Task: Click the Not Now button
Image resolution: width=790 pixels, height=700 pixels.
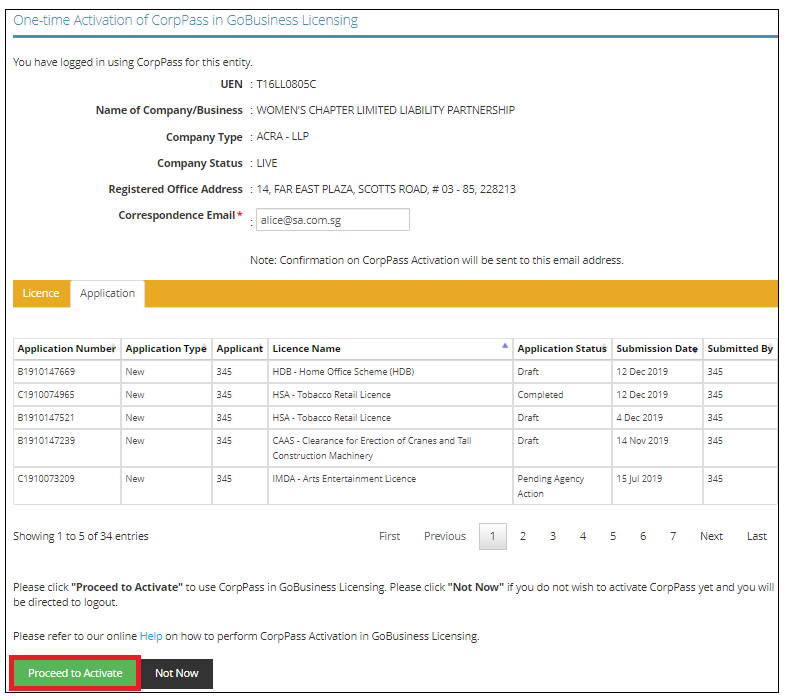Action: [x=177, y=673]
